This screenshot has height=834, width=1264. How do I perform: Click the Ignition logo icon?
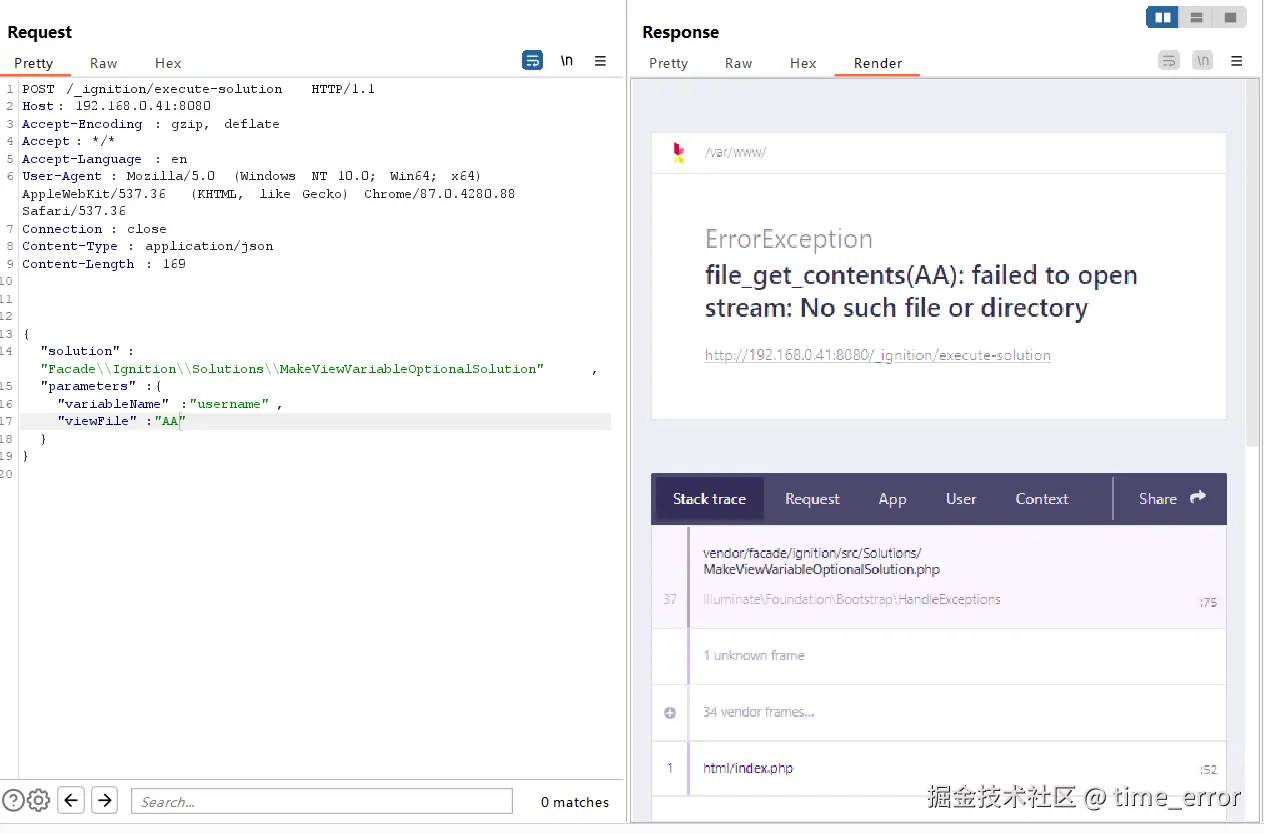[x=679, y=153]
